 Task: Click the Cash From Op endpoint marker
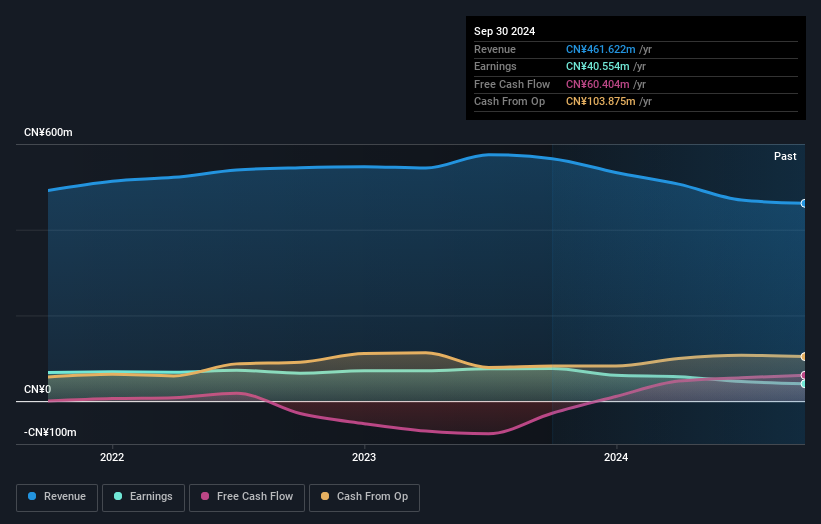pyautogui.click(x=804, y=356)
